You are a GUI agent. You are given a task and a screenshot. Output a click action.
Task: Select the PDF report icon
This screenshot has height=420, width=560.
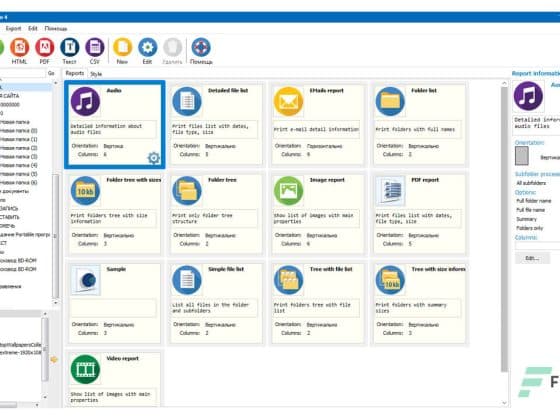tap(390, 191)
